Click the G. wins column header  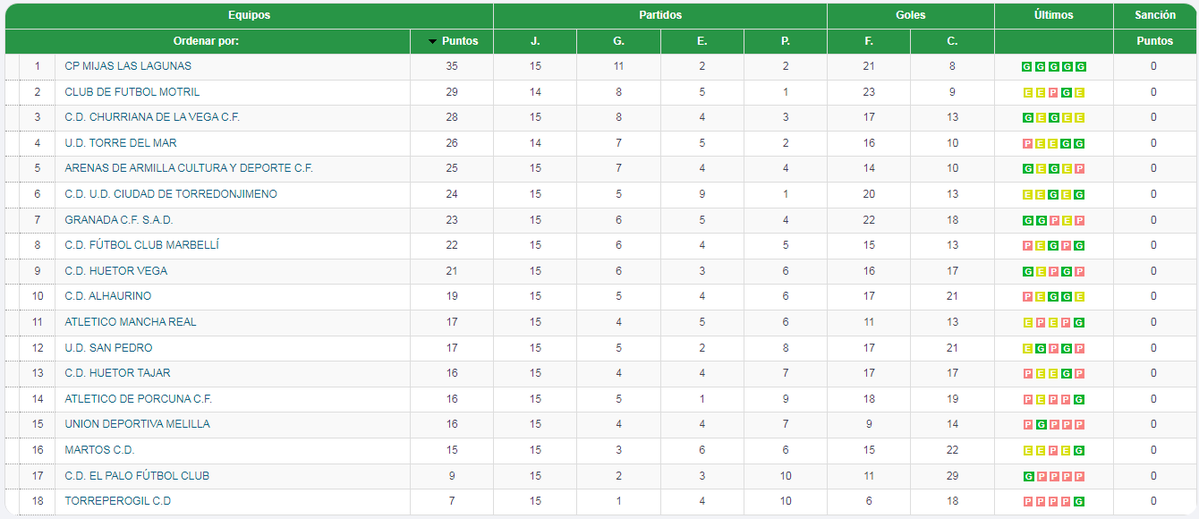(618, 42)
